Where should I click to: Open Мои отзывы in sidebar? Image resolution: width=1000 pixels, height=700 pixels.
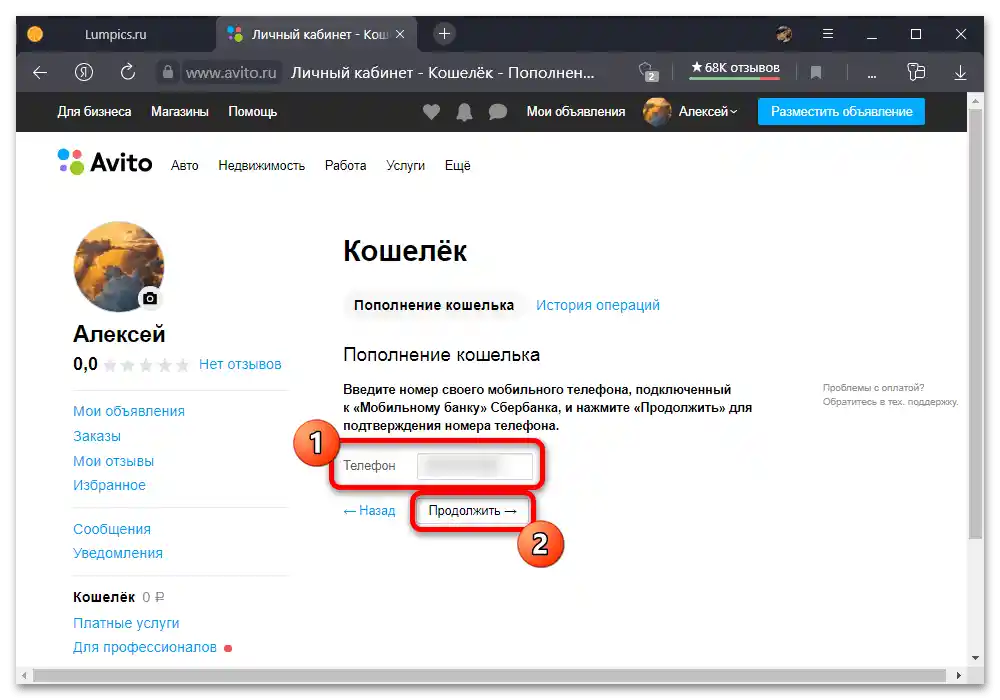coord(114,461)
